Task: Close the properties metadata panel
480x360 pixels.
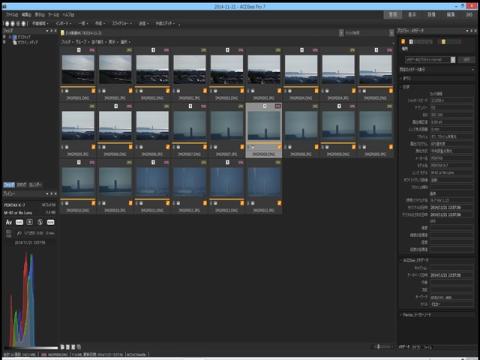Action: click(x=475, y=31)
